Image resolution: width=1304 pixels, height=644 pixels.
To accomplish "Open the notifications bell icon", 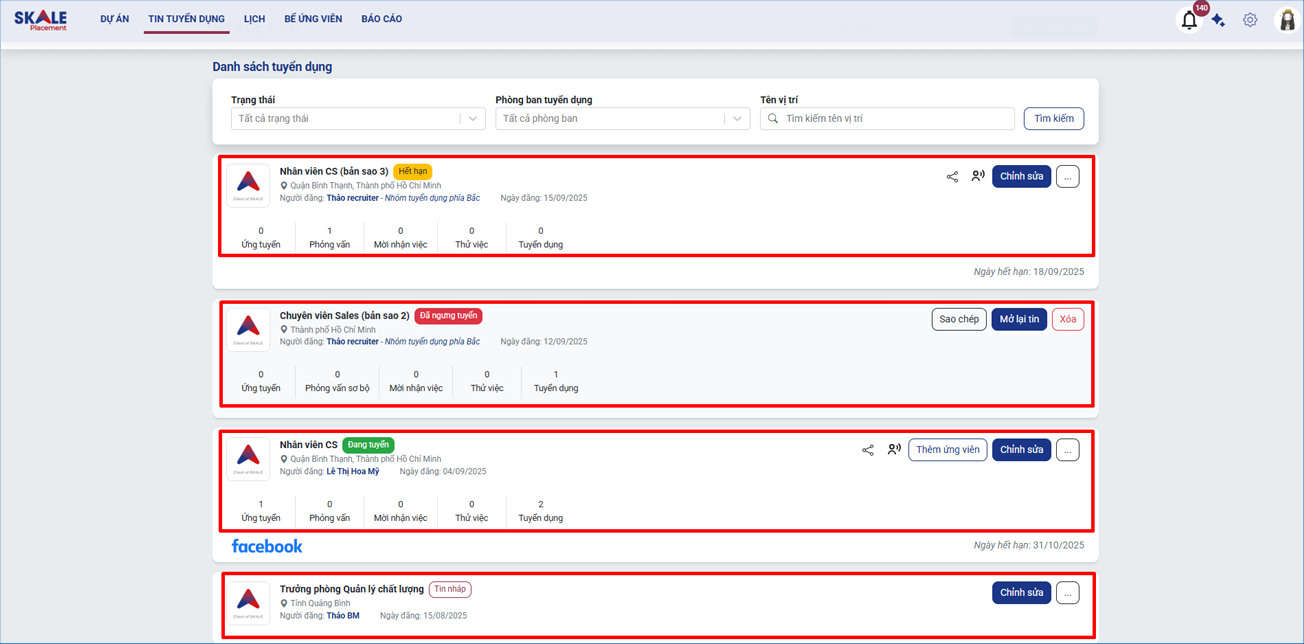I will pos(1189,20).
